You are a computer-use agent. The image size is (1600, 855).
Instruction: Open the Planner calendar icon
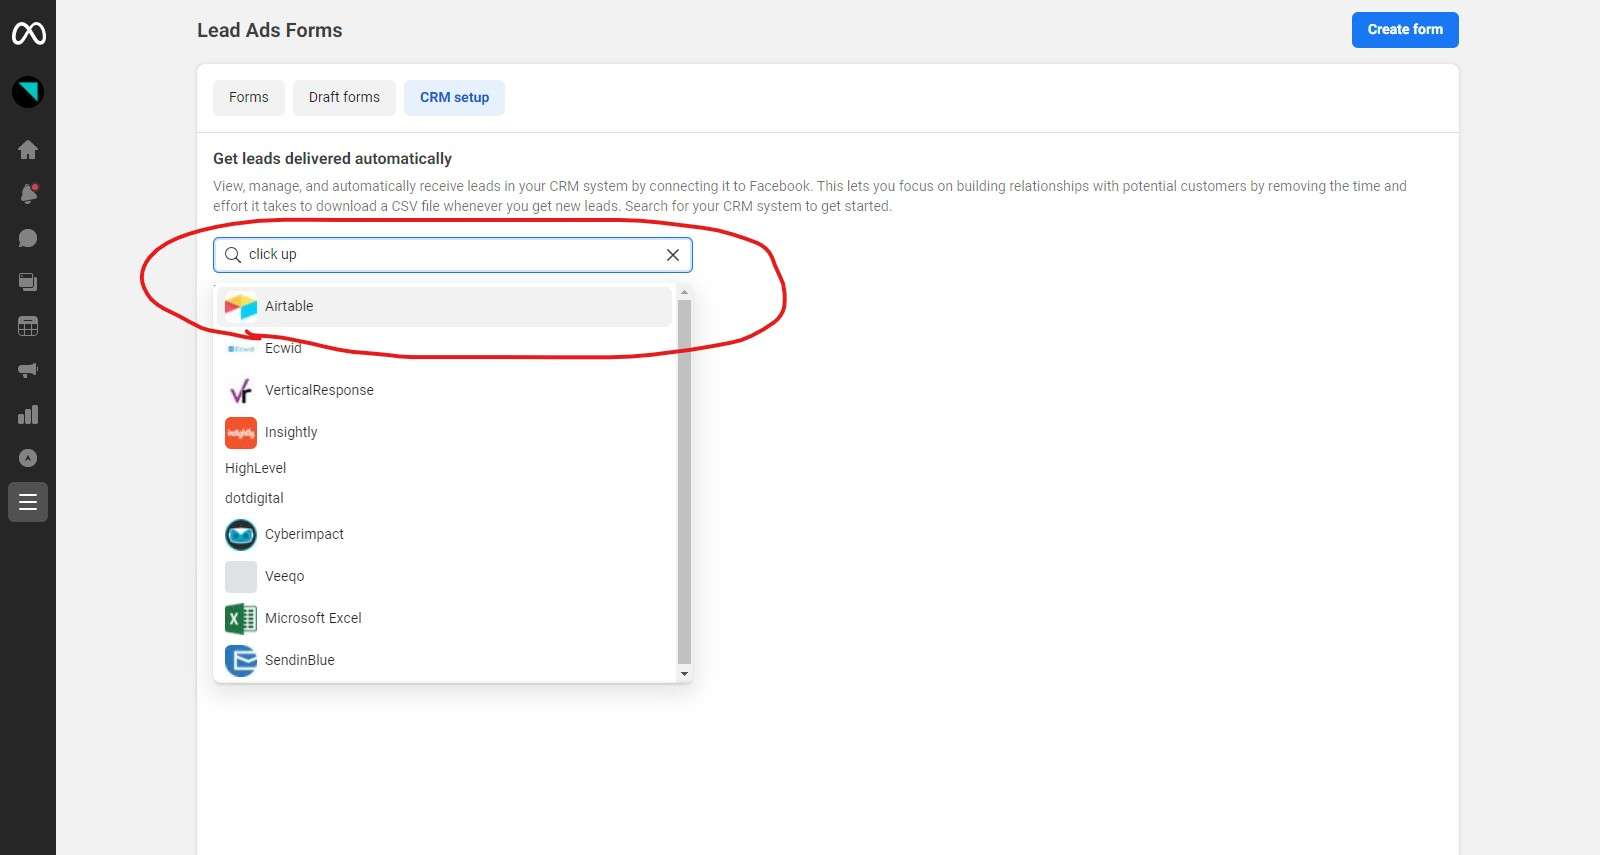pos(28,326)
